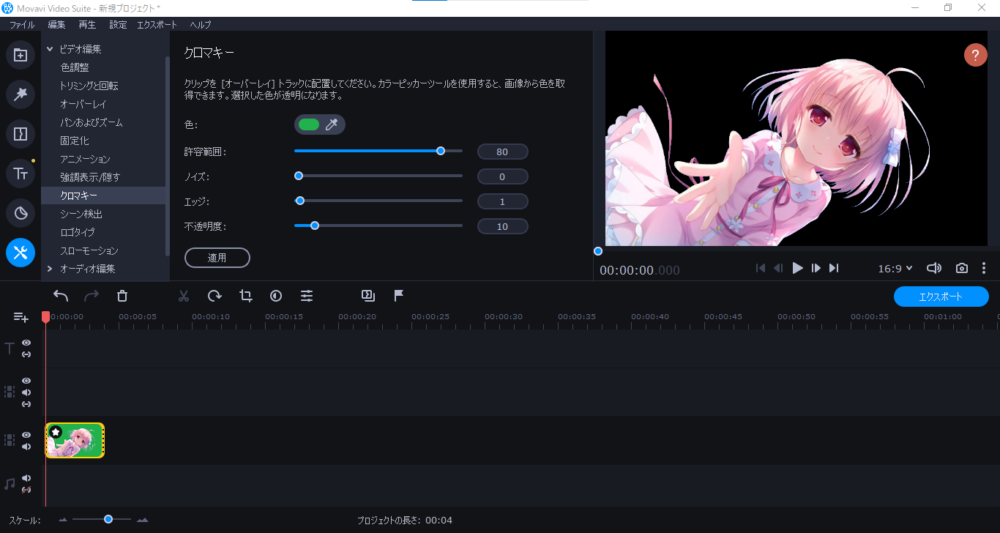Click the Undo arrow in timeline toolbar
Viewport: 1000px width, 533px height.
[x=61, y=296]
